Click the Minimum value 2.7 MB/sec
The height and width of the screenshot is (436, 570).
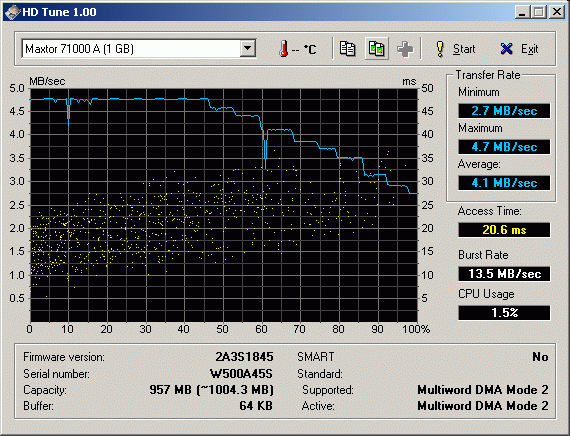point(504,111)
